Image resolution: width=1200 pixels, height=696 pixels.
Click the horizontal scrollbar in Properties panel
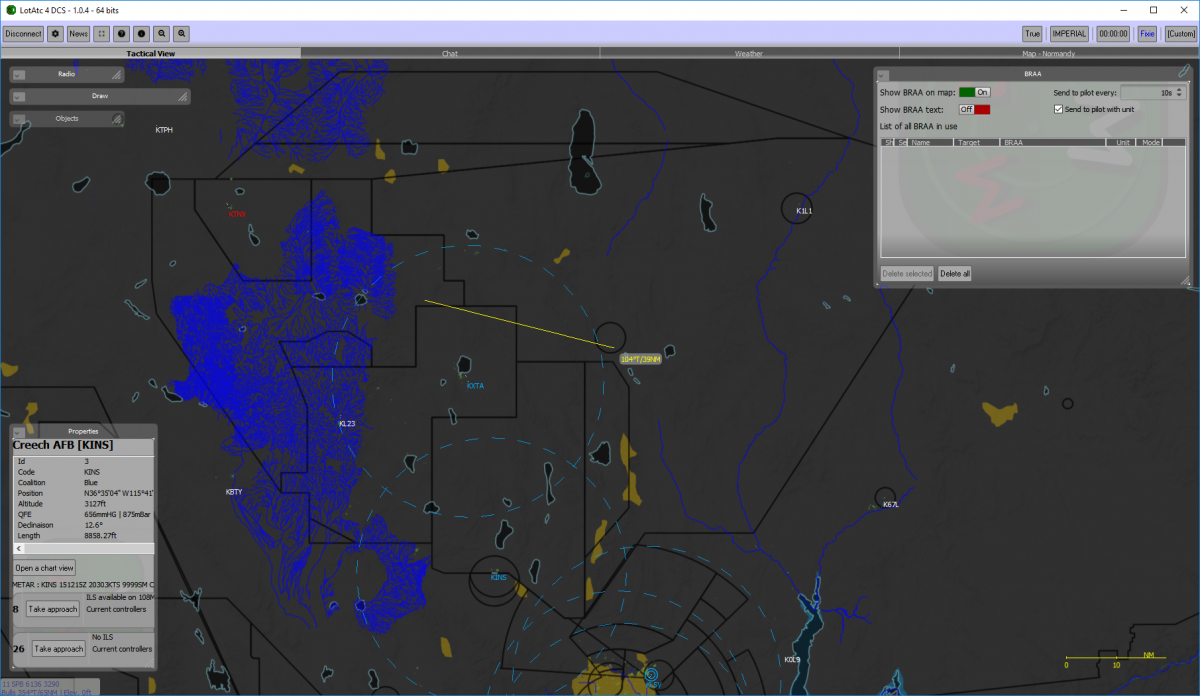click(83, 549)
